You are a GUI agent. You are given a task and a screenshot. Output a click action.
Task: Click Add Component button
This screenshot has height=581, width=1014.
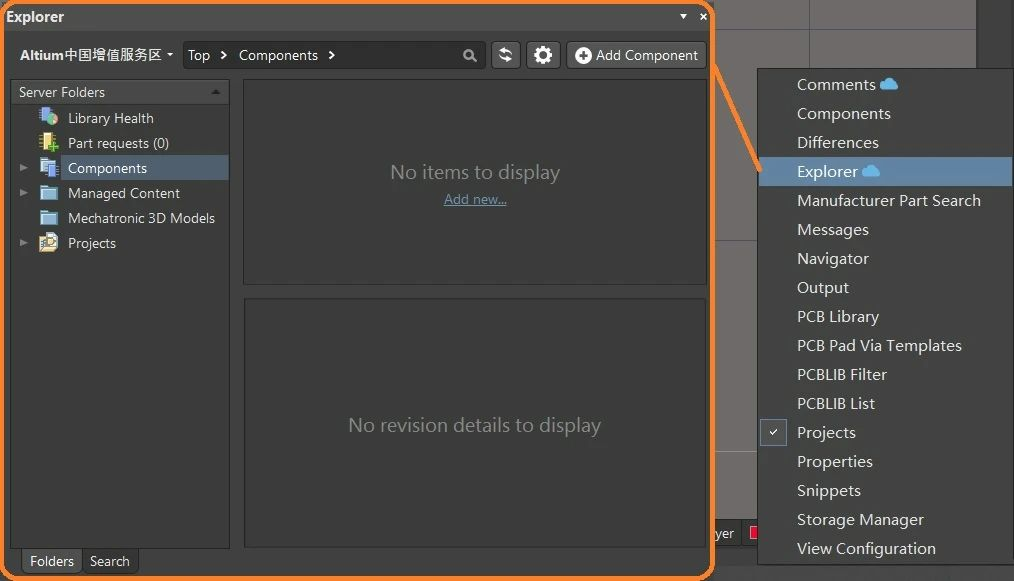pos(636,55)
